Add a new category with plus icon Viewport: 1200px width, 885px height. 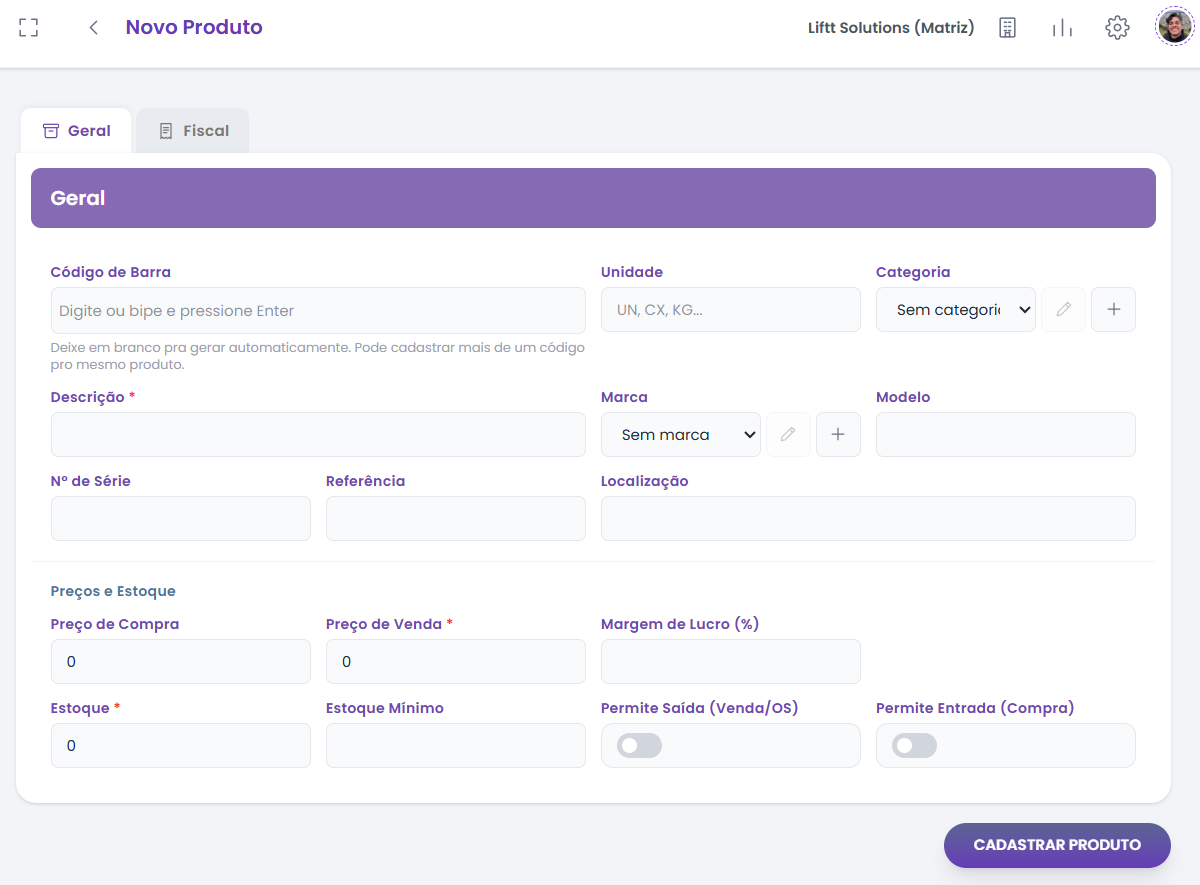pos(1113,310)
